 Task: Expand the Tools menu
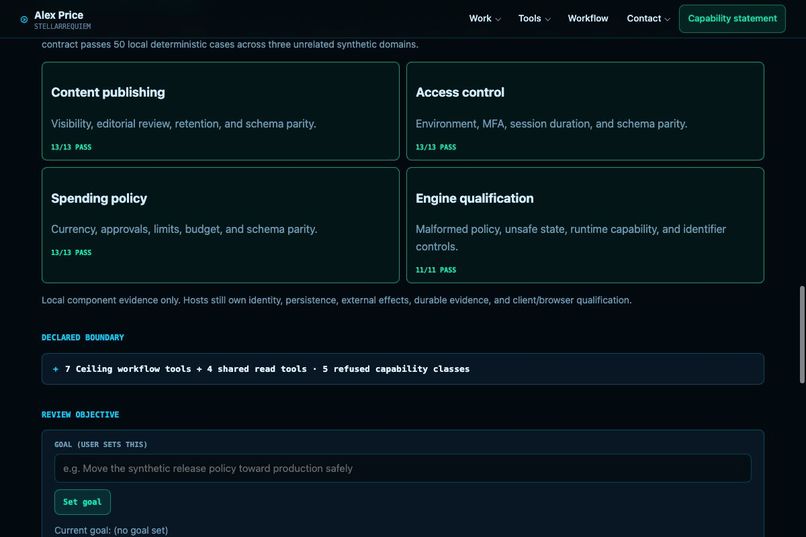click(x=534, y=18)
